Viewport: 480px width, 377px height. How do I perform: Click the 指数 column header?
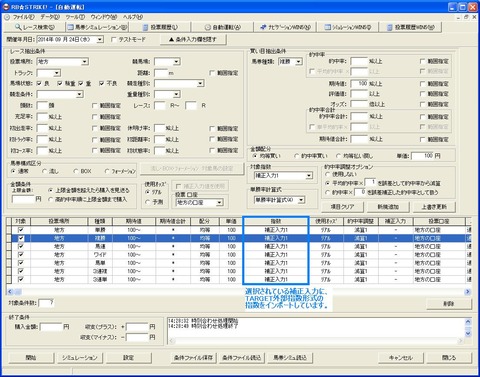[x=276, y=221]
